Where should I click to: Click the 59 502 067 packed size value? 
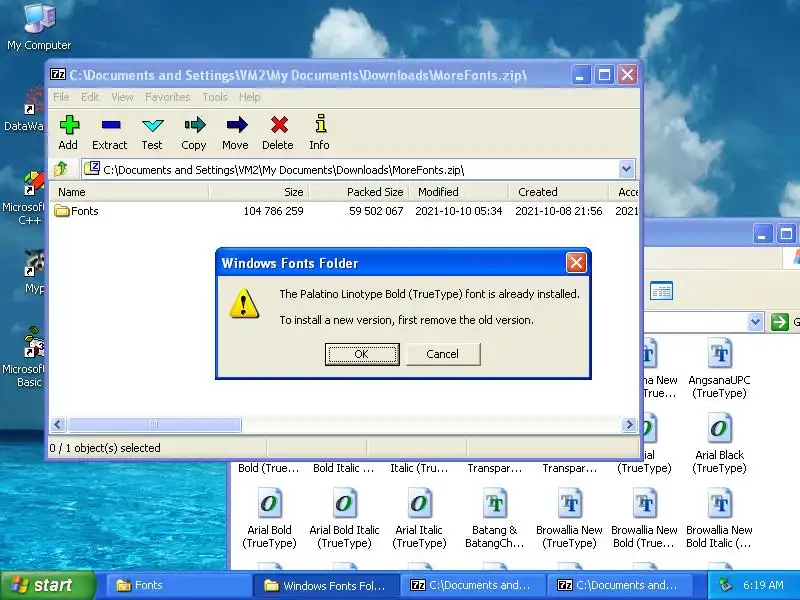point(376,211)
